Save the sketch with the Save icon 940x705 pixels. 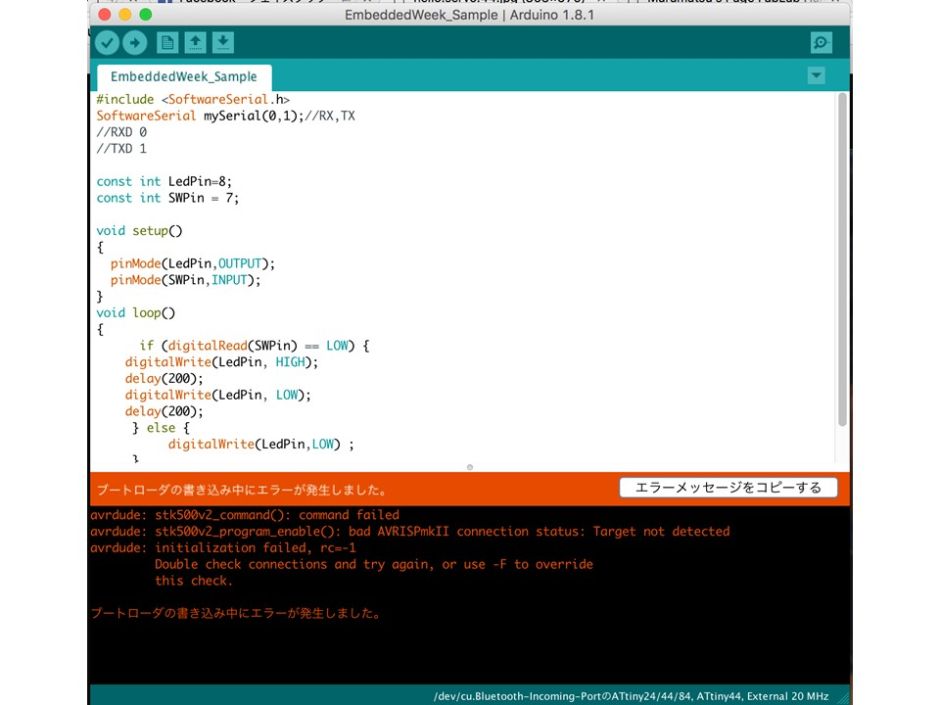coord(223,43)
